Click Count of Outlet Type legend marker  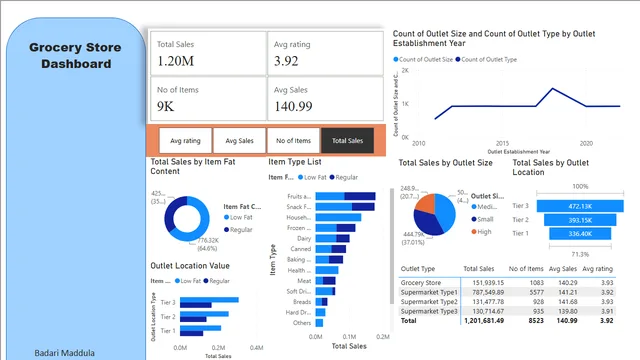pos(458,59)
